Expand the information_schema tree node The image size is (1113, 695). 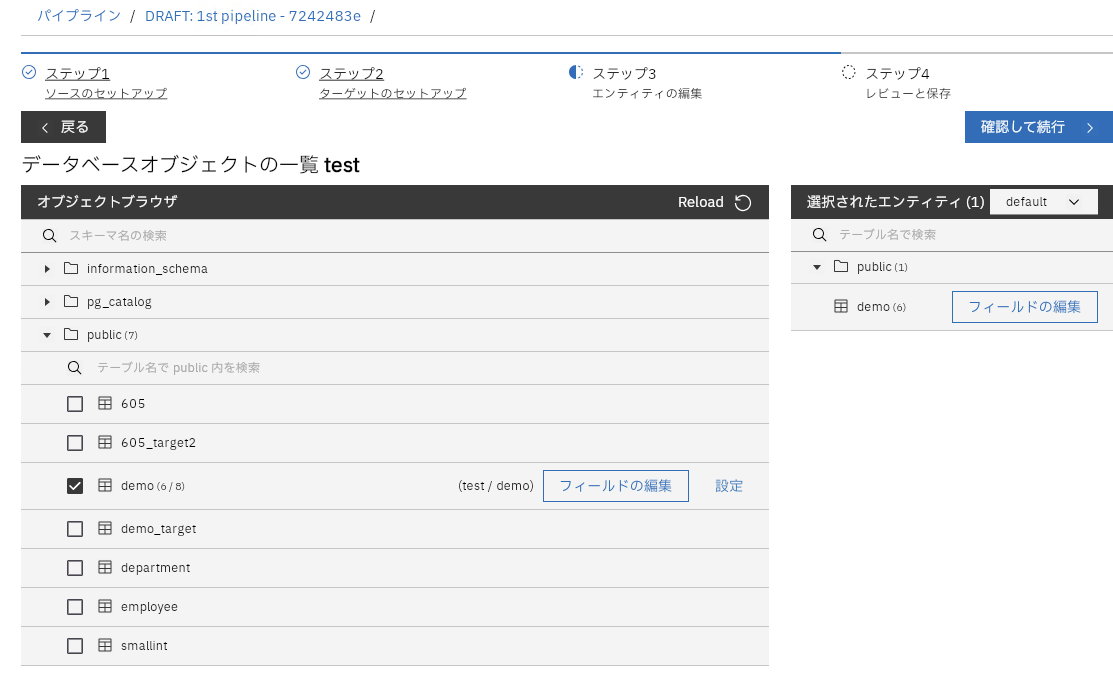47,269
